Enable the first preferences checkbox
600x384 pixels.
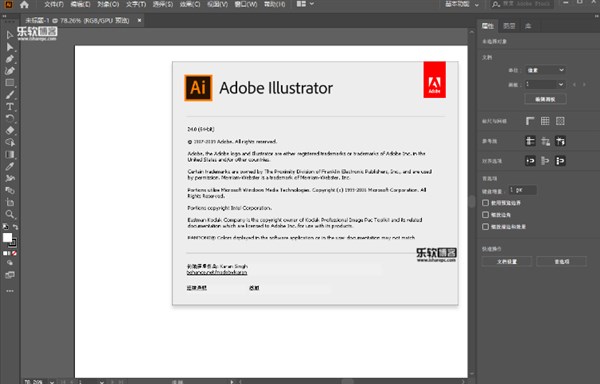486,203
